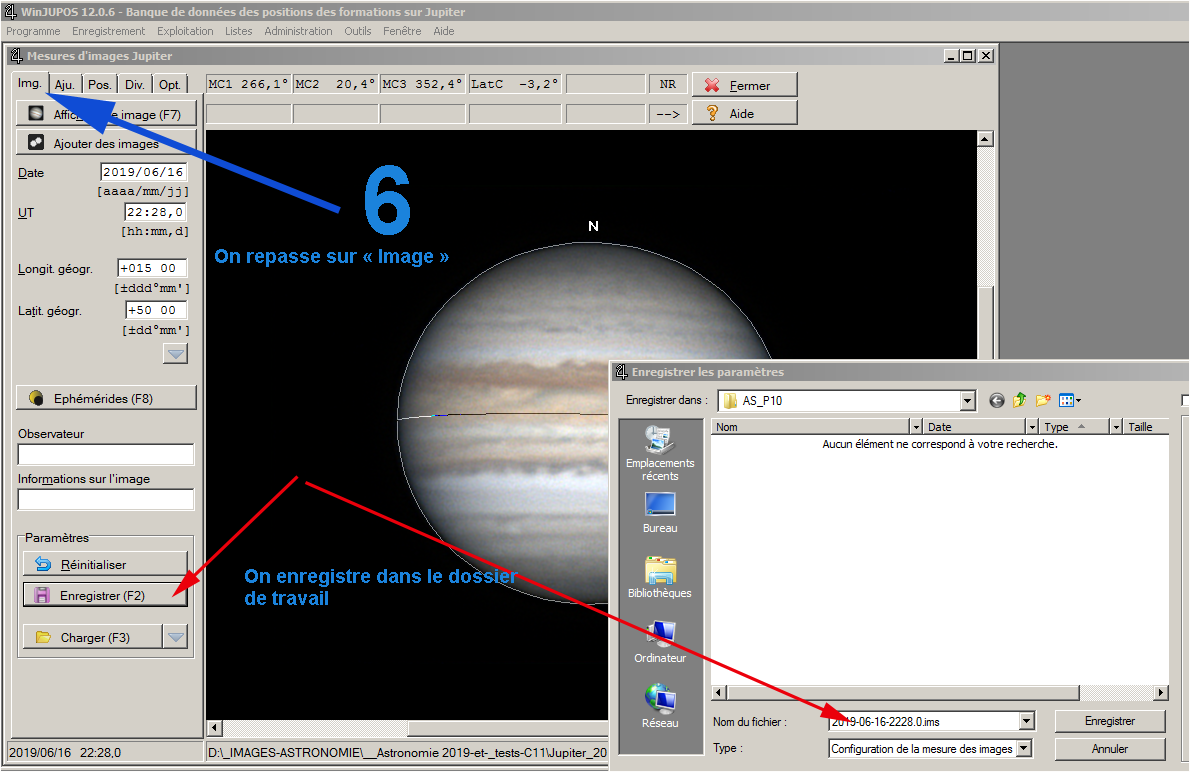The width and height of the screenshot is (1190, 772).
Task: Expand the Charger dropdown arrow
Action: 175,637
